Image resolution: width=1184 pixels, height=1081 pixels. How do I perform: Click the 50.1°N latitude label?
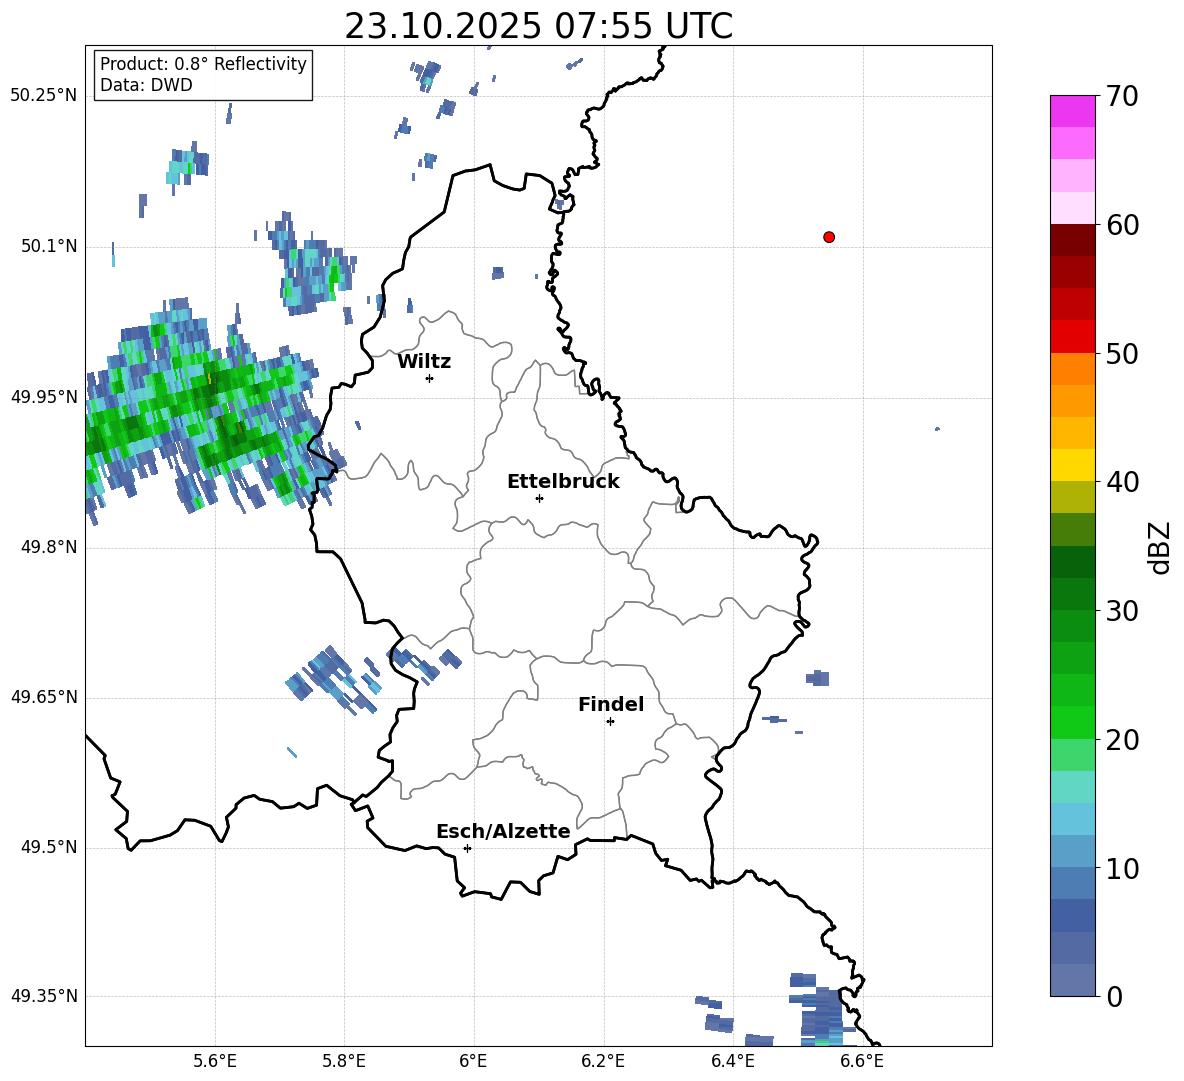pos(49,247)
